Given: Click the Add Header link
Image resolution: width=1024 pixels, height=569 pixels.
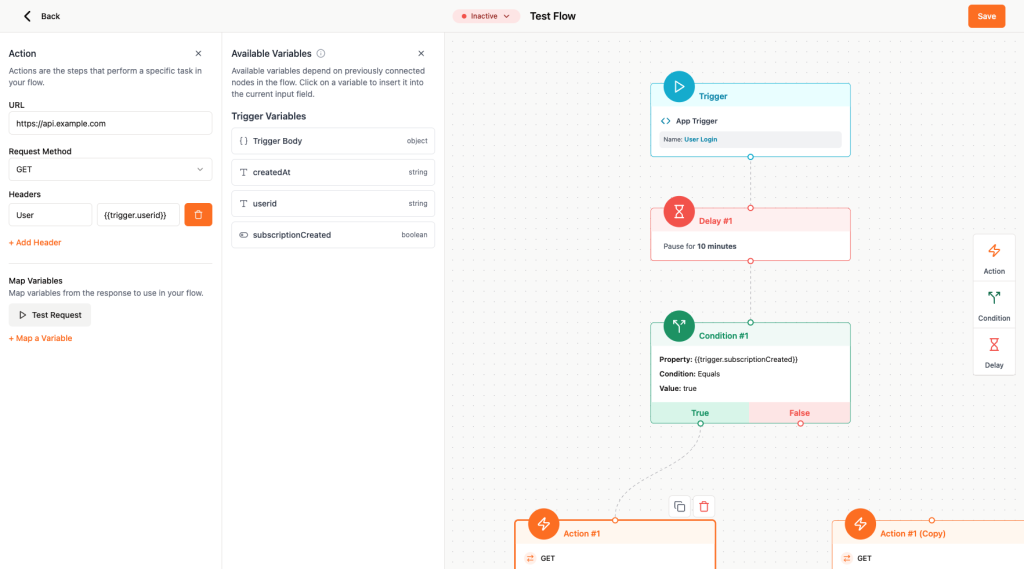Looking at the screenshot, I should click(35, 242).
